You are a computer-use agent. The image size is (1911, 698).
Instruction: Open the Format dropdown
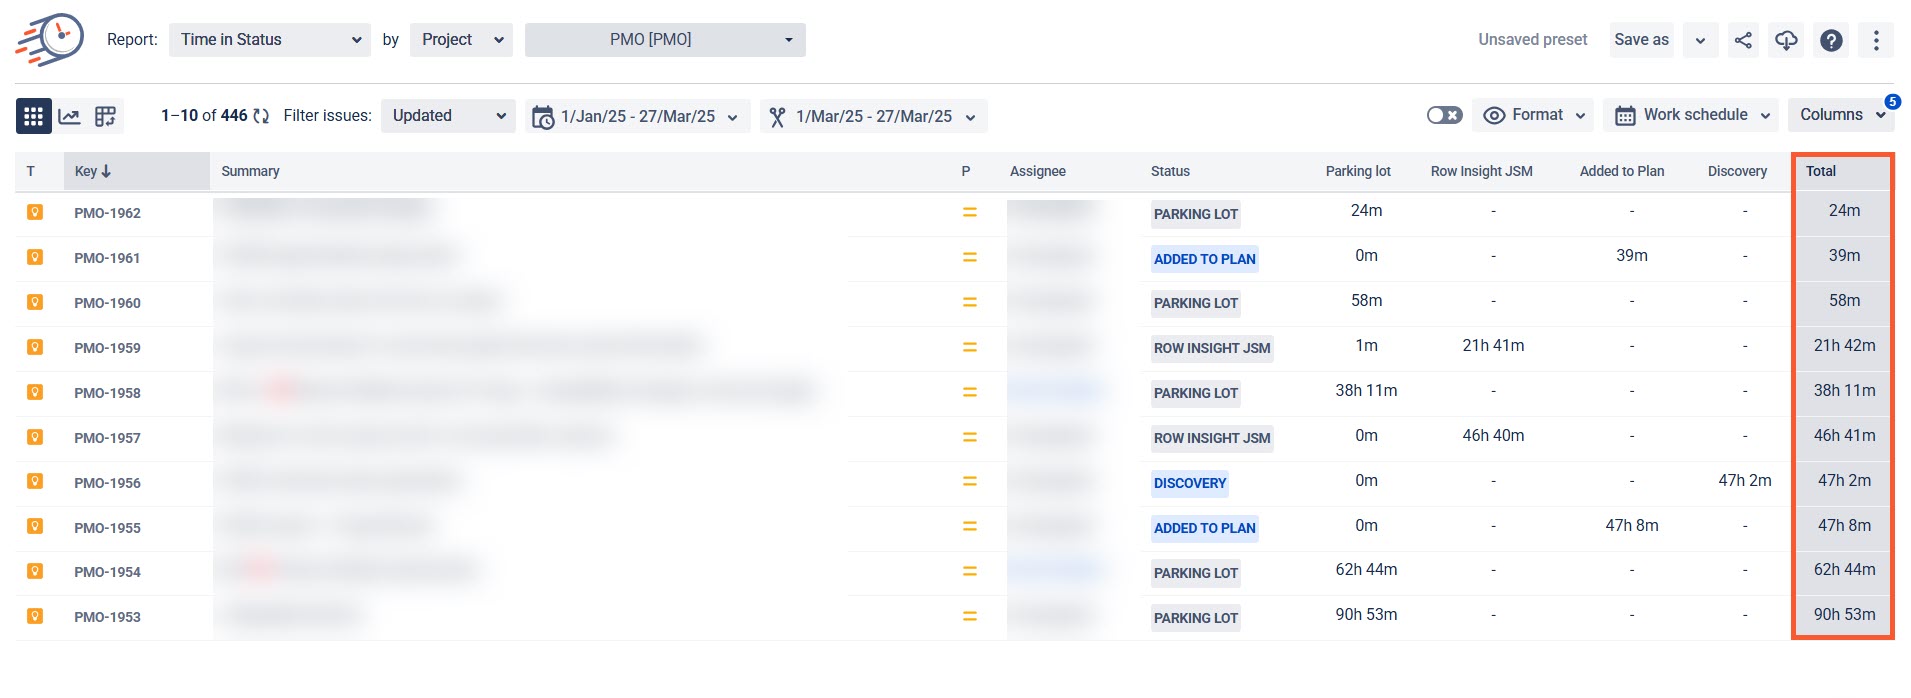point(1535,115)
